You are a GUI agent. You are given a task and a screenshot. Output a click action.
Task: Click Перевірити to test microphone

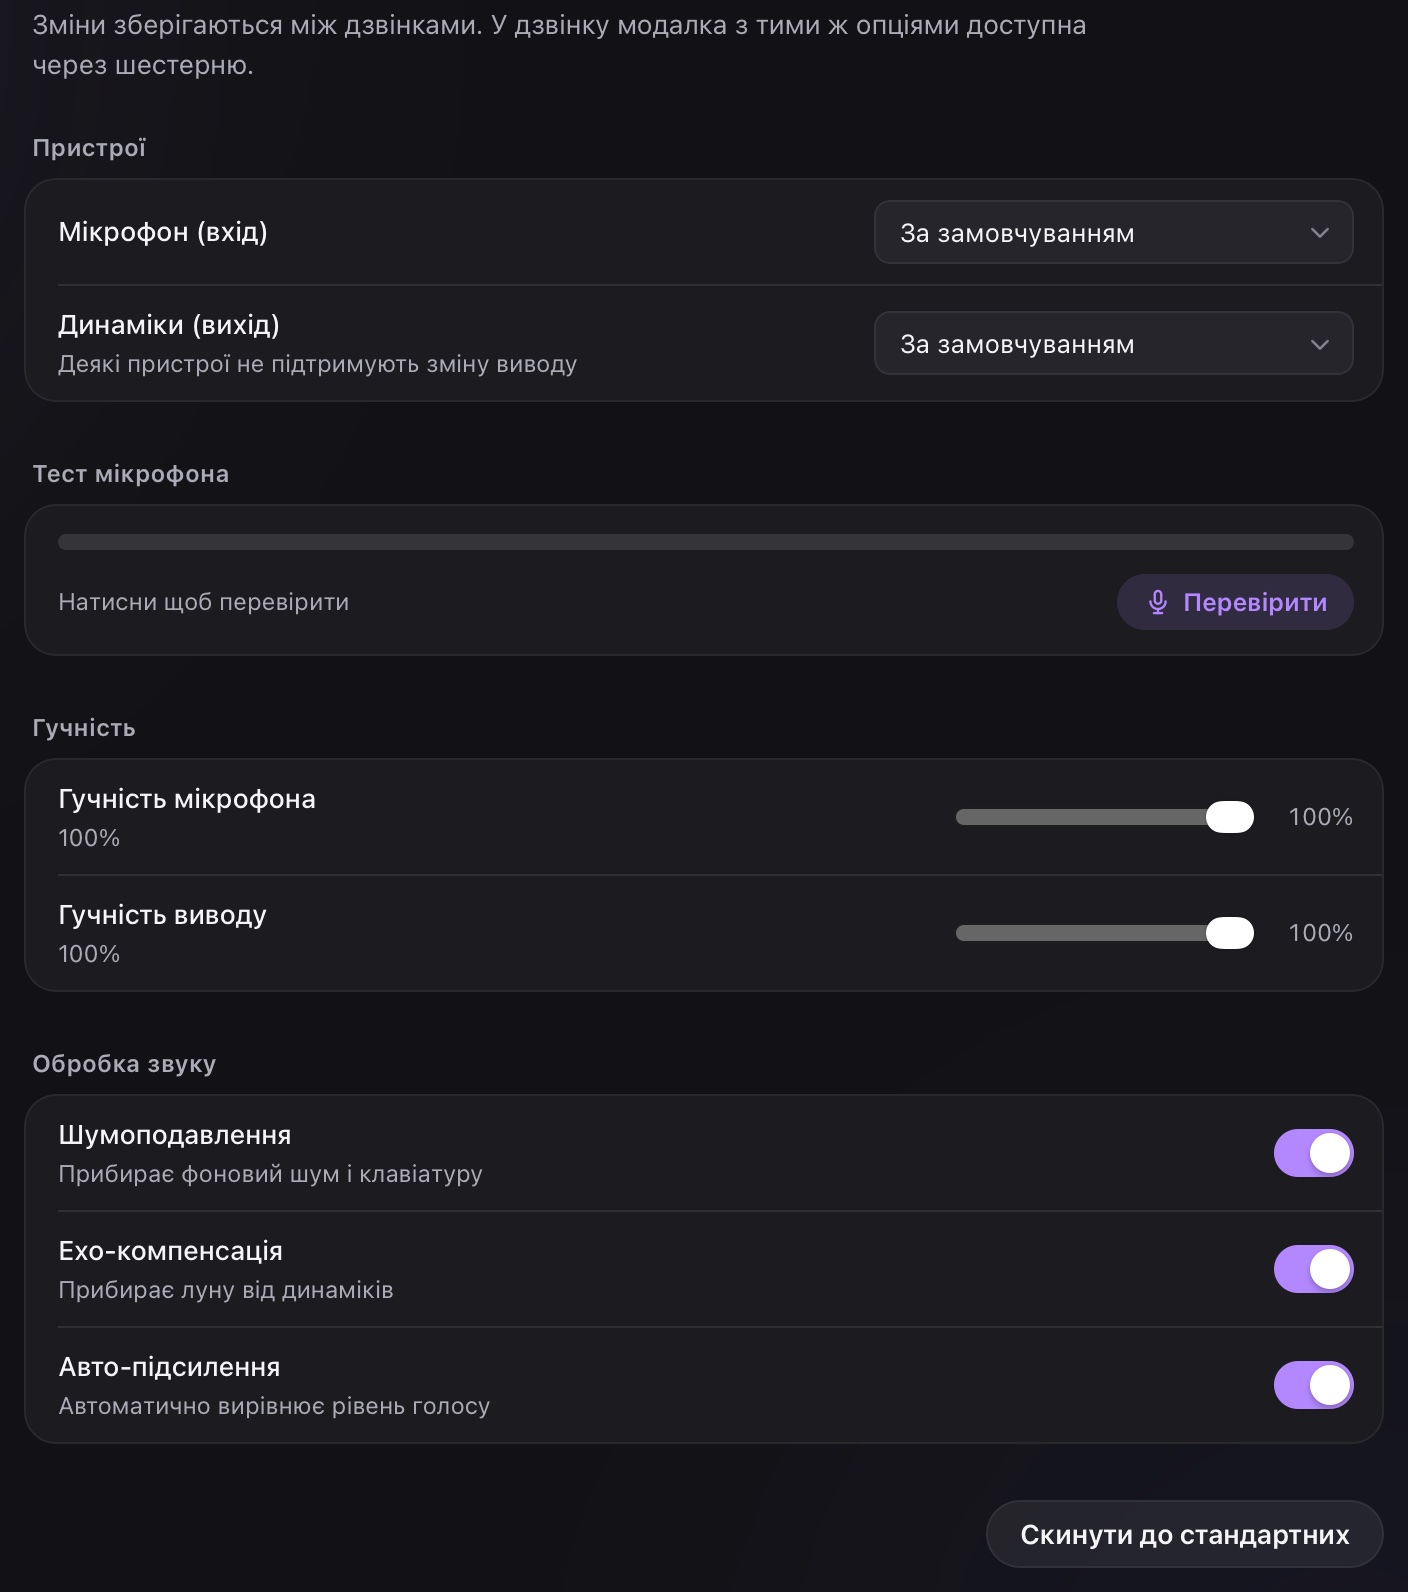(x=1235, y=602)
